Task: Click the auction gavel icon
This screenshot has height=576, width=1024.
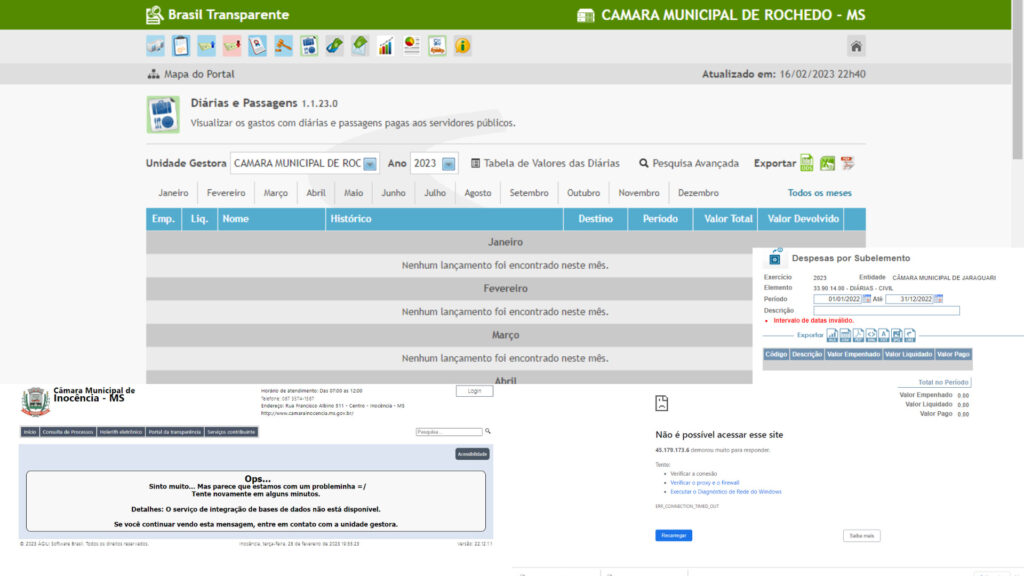Action: (x=283, y=46)
